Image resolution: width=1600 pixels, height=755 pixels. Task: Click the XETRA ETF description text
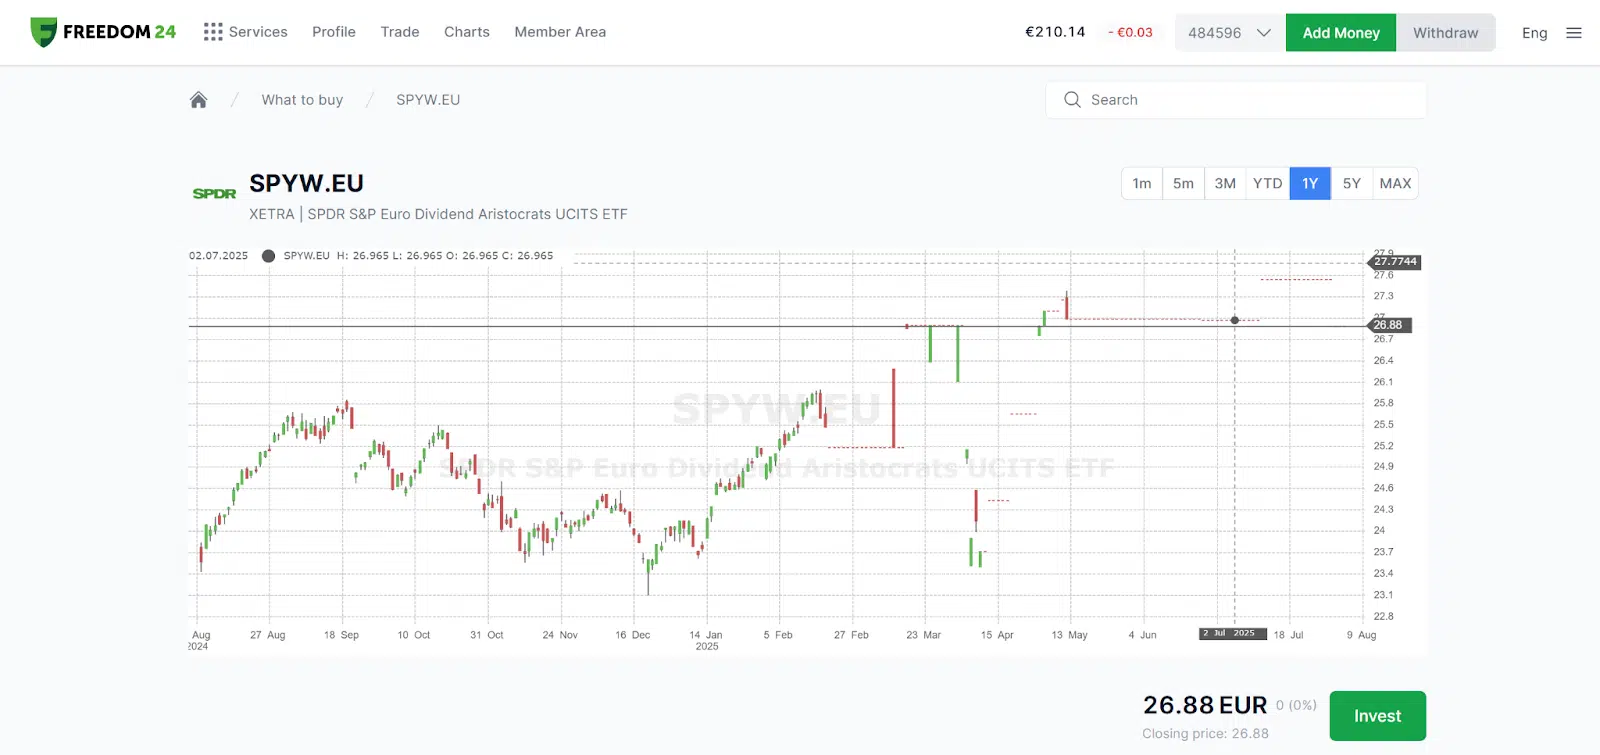[x=438, y=214]
